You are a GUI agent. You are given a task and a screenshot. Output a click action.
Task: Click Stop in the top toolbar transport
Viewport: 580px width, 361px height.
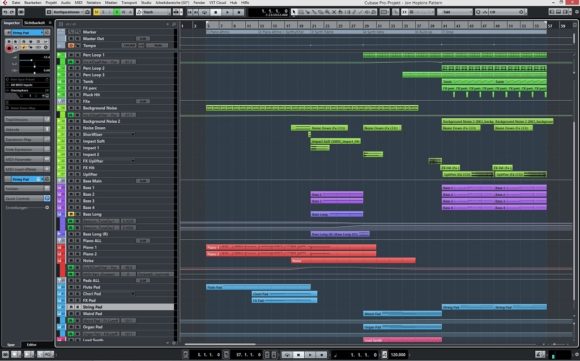point(216,12)
